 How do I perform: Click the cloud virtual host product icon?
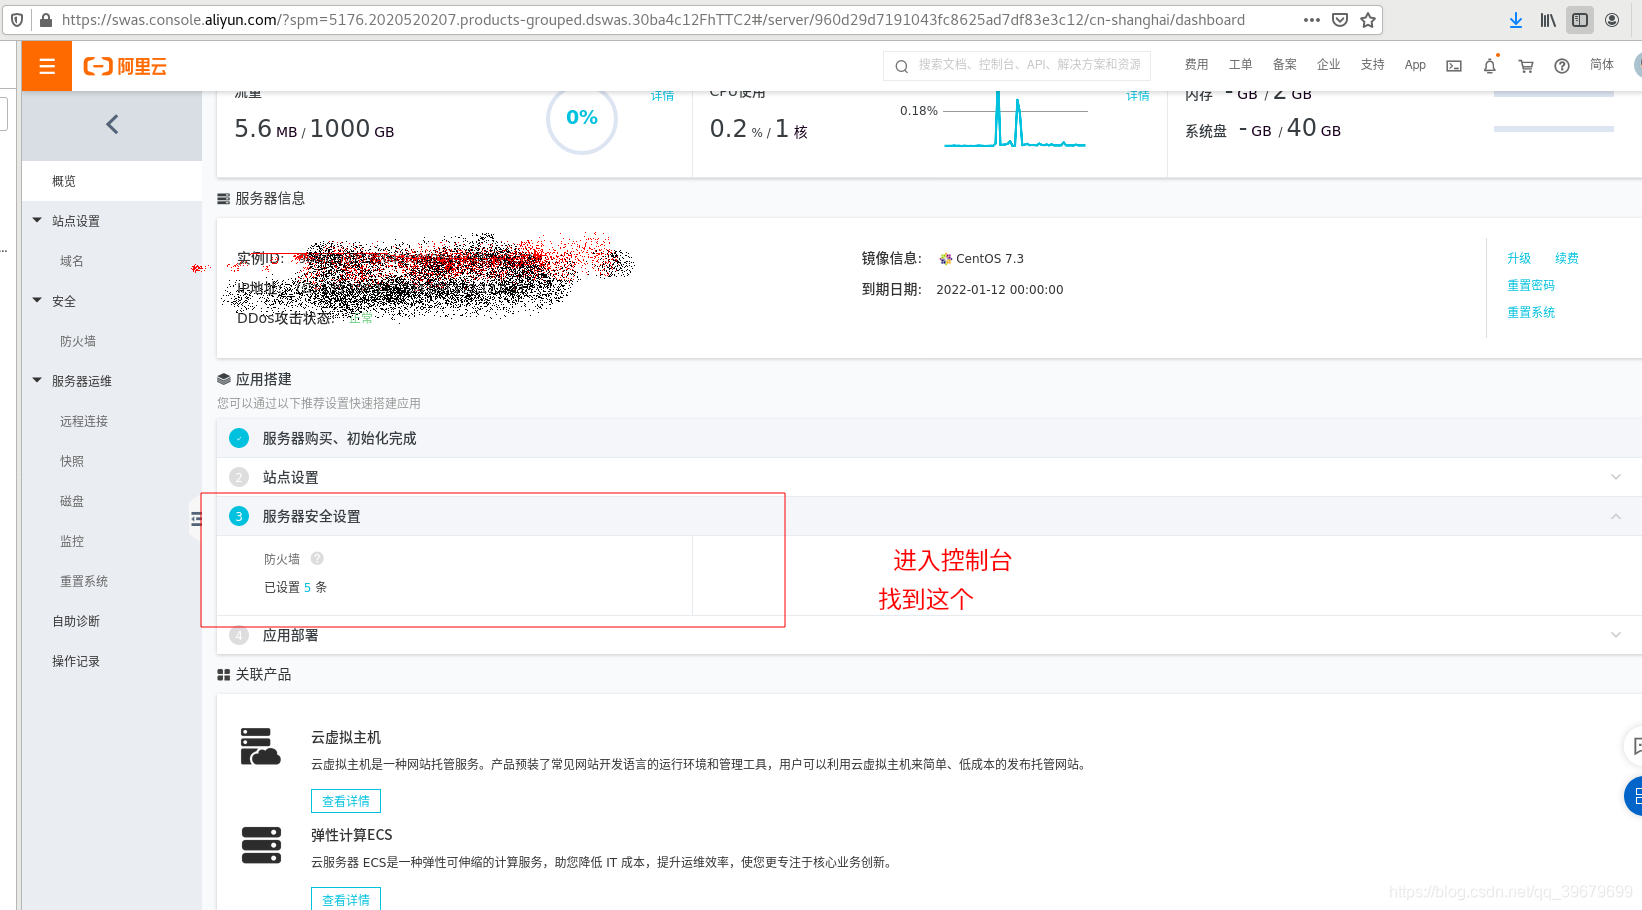tap(260, 747)
